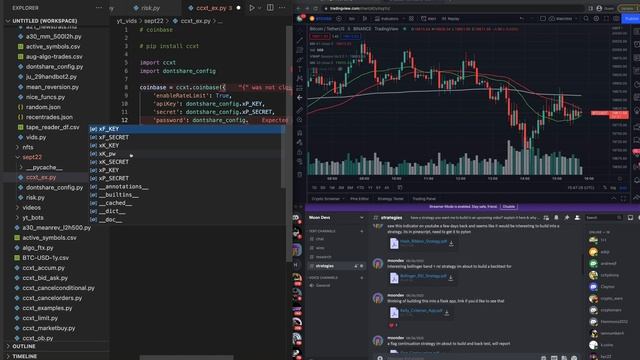Open TradingView Alert button

429,19
